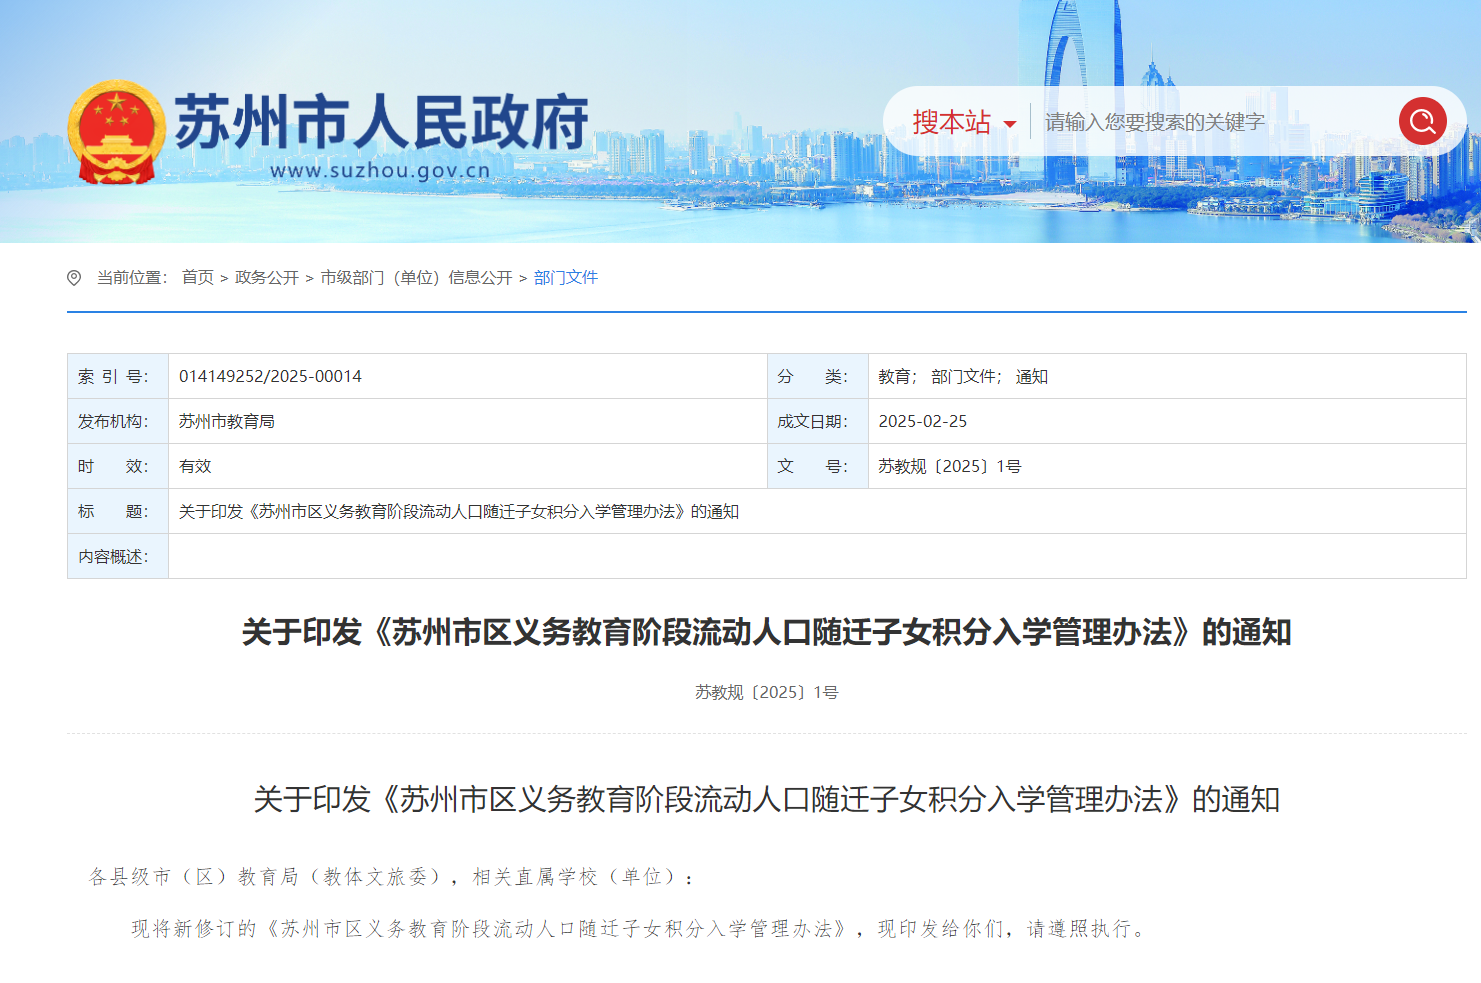Open 市级部门（单位）信息公开 breadcrumb link

[x=415, y=278]
